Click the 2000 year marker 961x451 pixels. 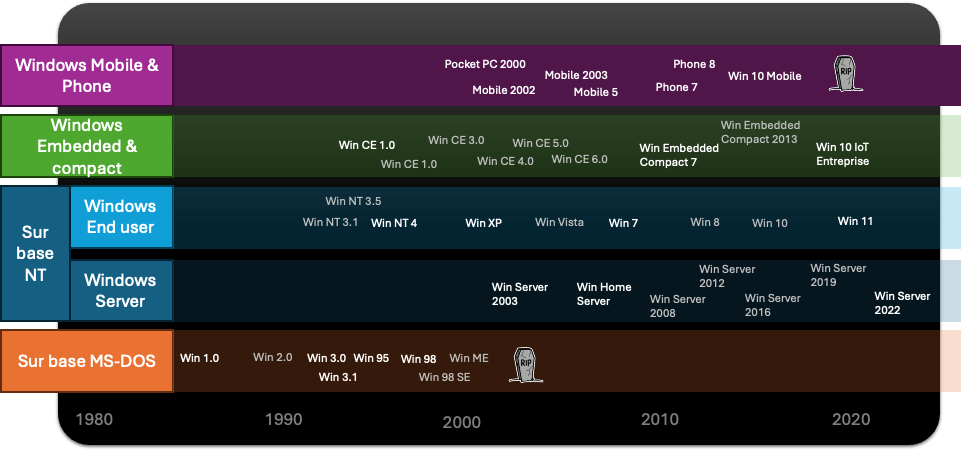coord(462,422)
